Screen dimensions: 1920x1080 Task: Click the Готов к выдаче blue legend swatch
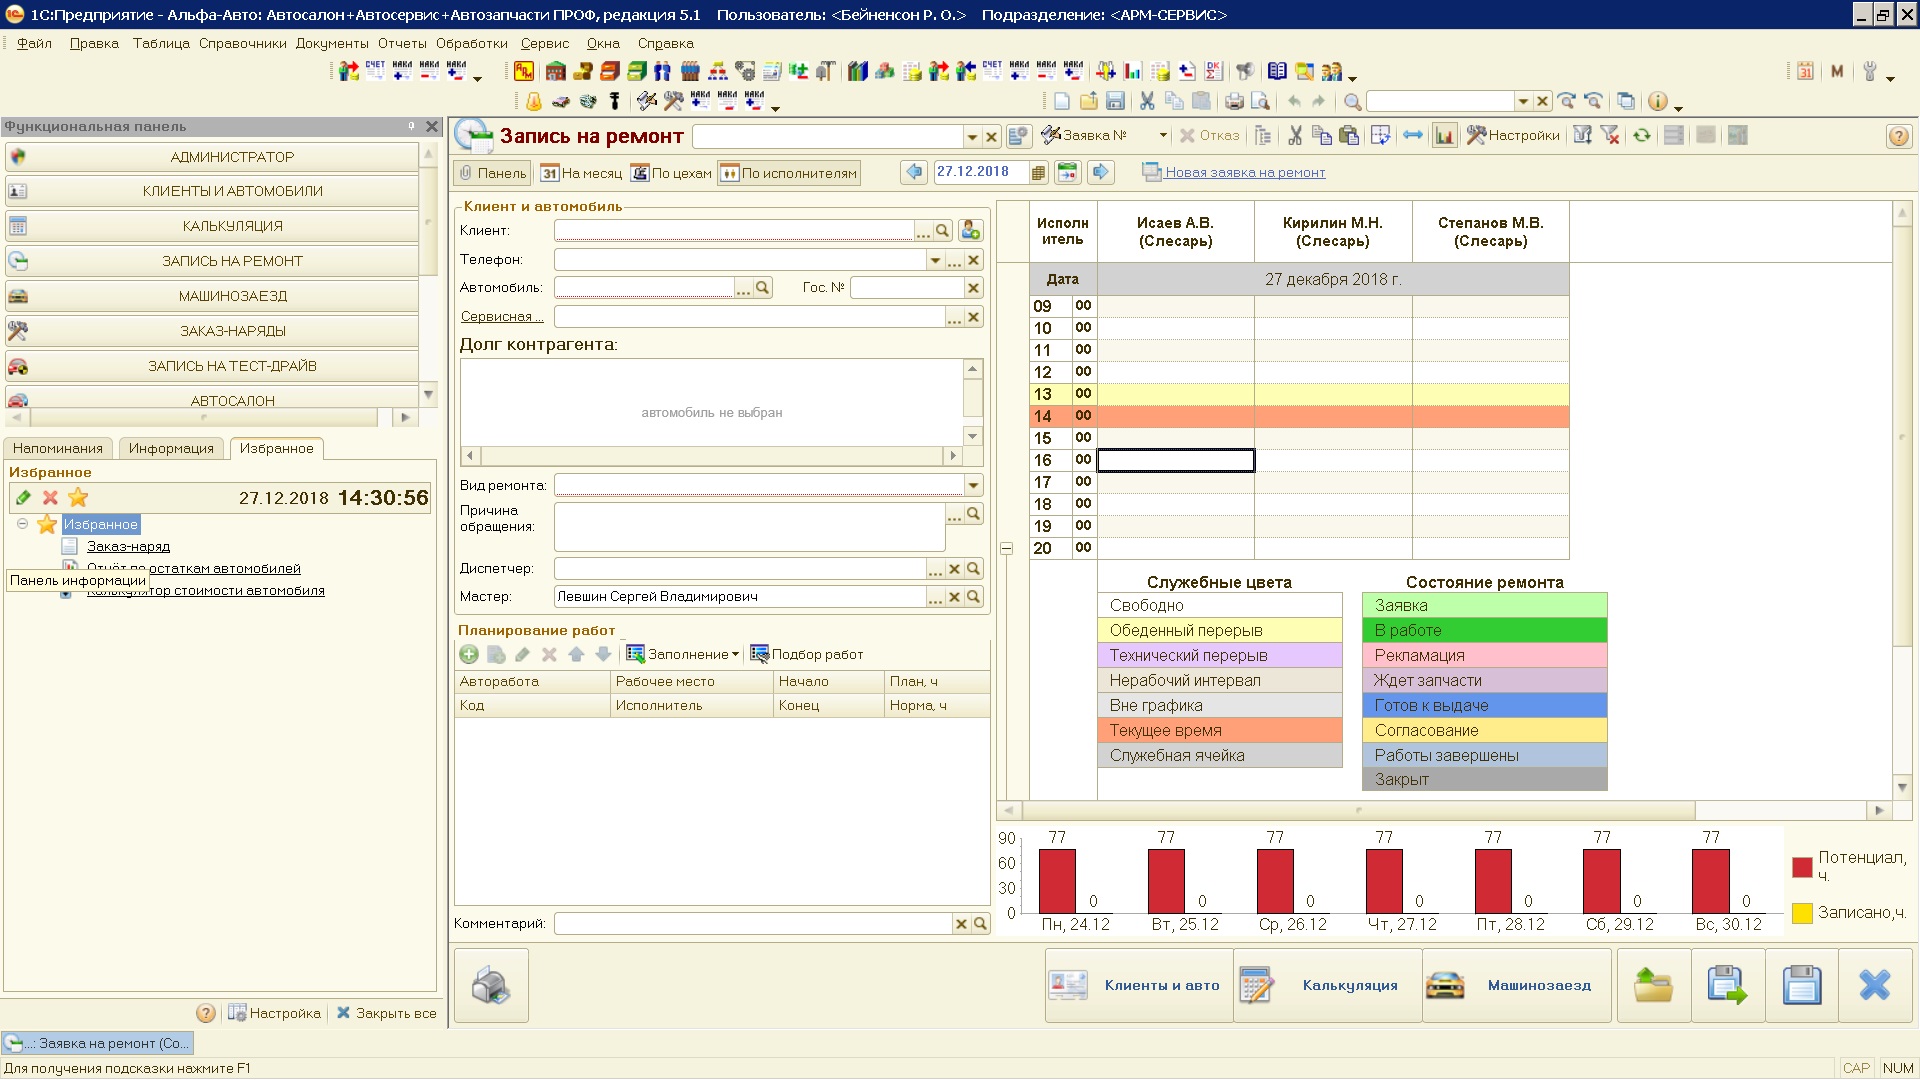coord(1484,705)
